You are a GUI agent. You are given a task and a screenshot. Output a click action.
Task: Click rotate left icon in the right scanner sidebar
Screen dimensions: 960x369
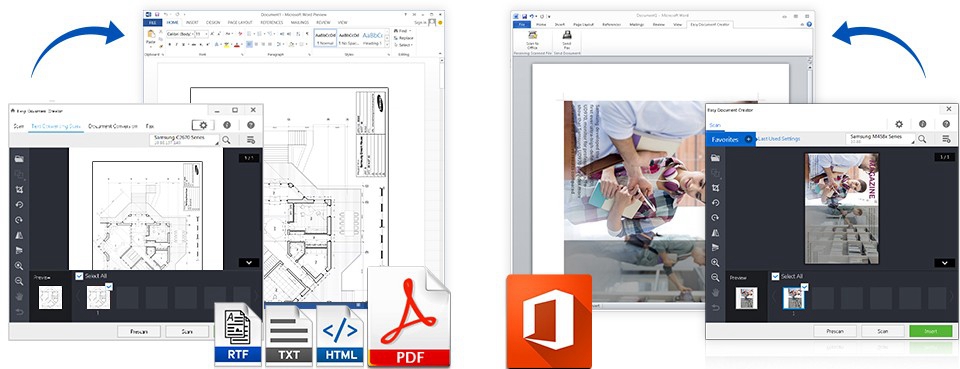(x=715, y=203)
